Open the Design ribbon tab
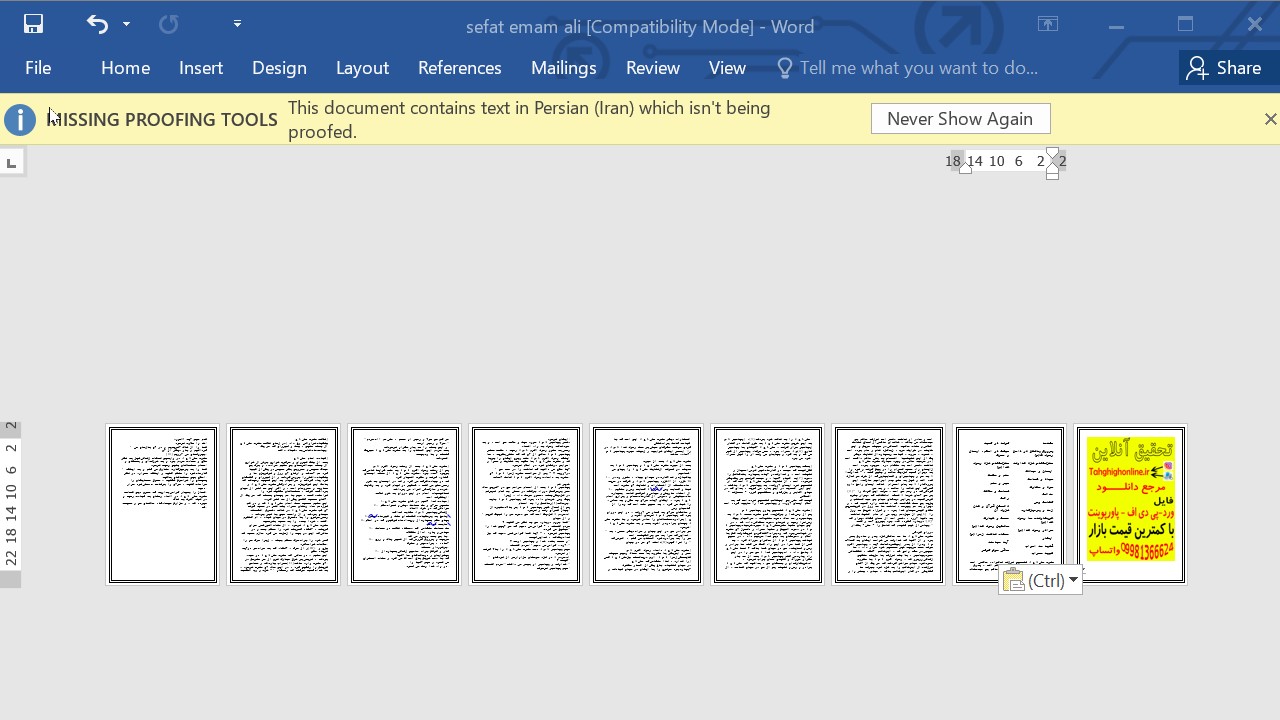This screenshot has height=720, width=1280. click(x=279, y=68)
